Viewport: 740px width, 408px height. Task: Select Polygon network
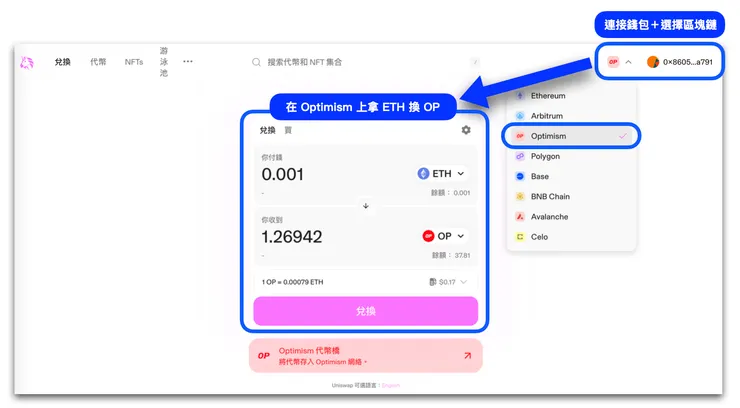point(571,157)
